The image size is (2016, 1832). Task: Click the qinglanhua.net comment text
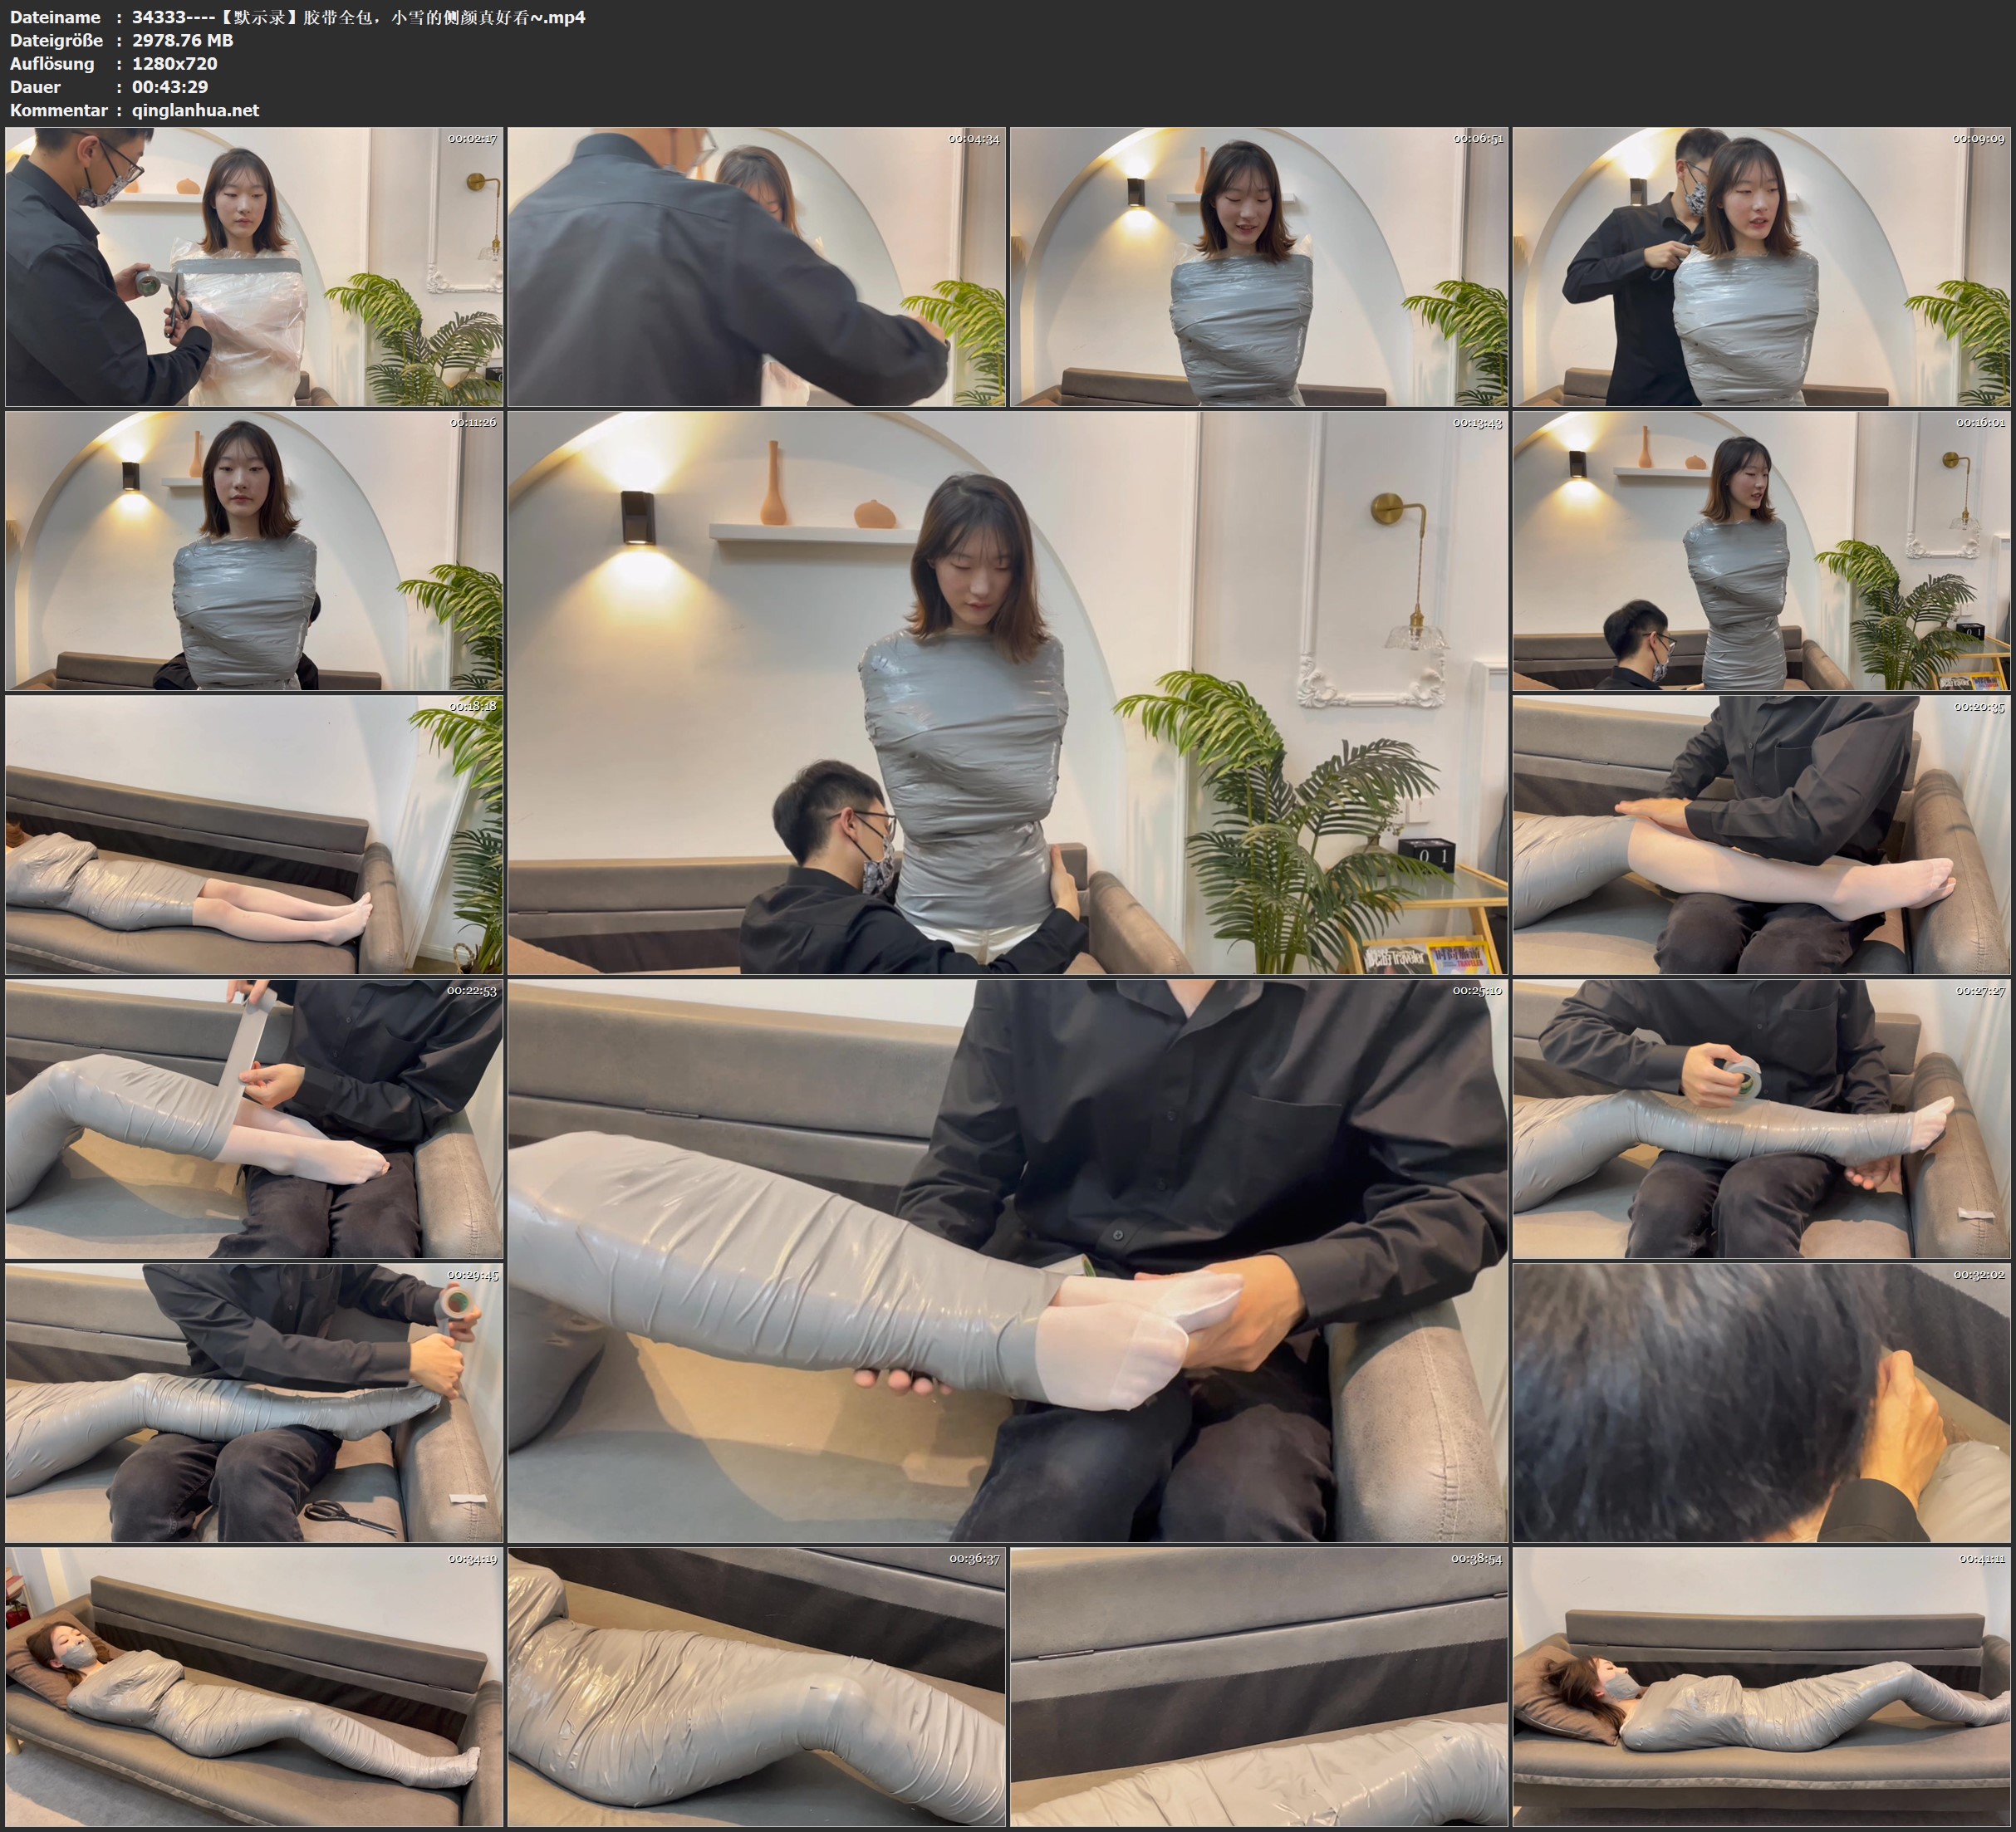pyautogui.click(x=195, y=110)
